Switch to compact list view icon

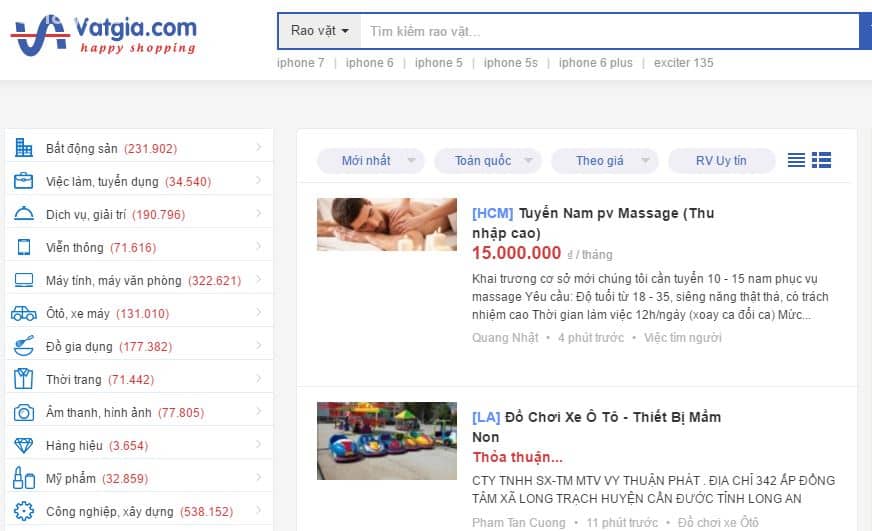796,160
